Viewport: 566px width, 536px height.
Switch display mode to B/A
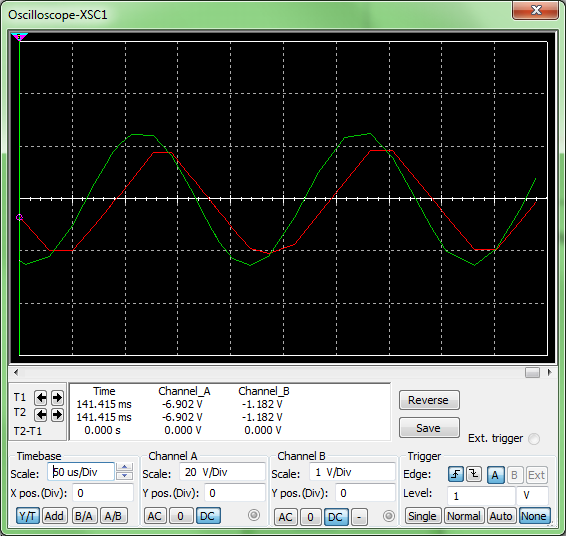coord(84,516)
